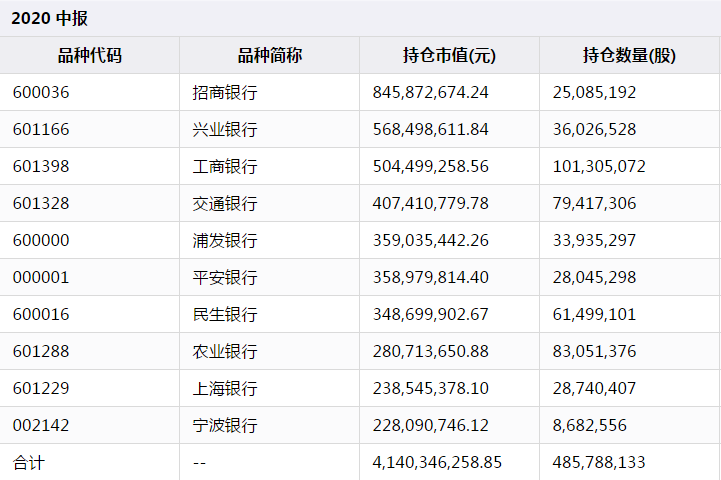Image resolution: width=721 pixels, height=480 pixels.
Task: Select 农业银行 stock name
Action: (x=225, y=351)
